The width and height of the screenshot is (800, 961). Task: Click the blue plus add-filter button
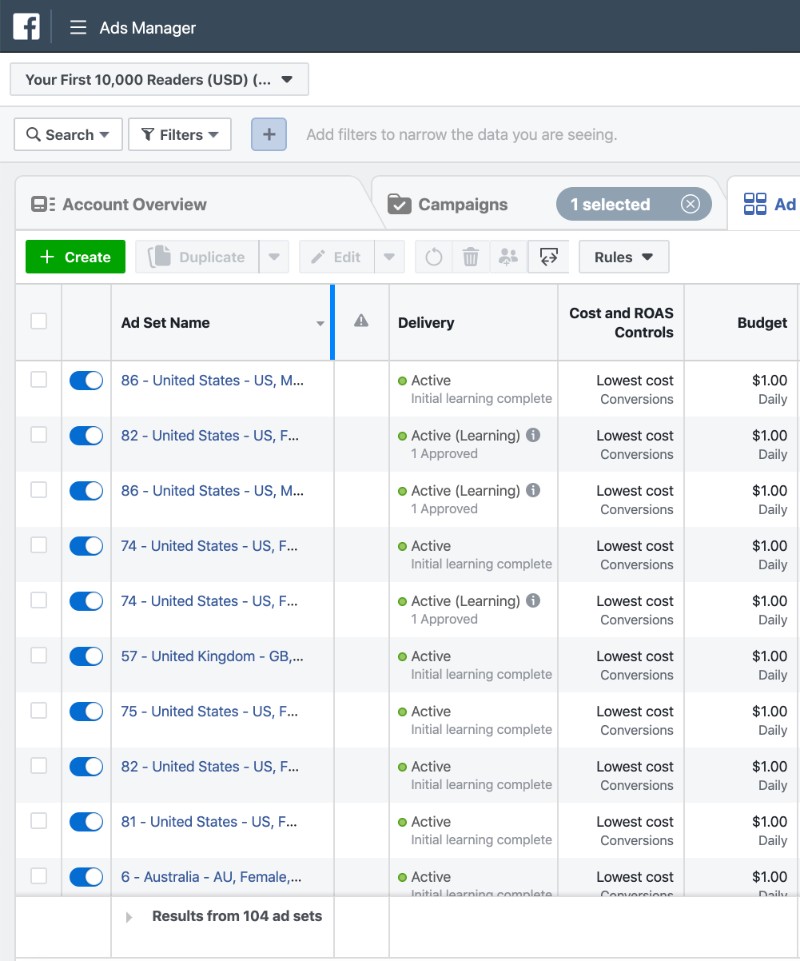point(269,134)
